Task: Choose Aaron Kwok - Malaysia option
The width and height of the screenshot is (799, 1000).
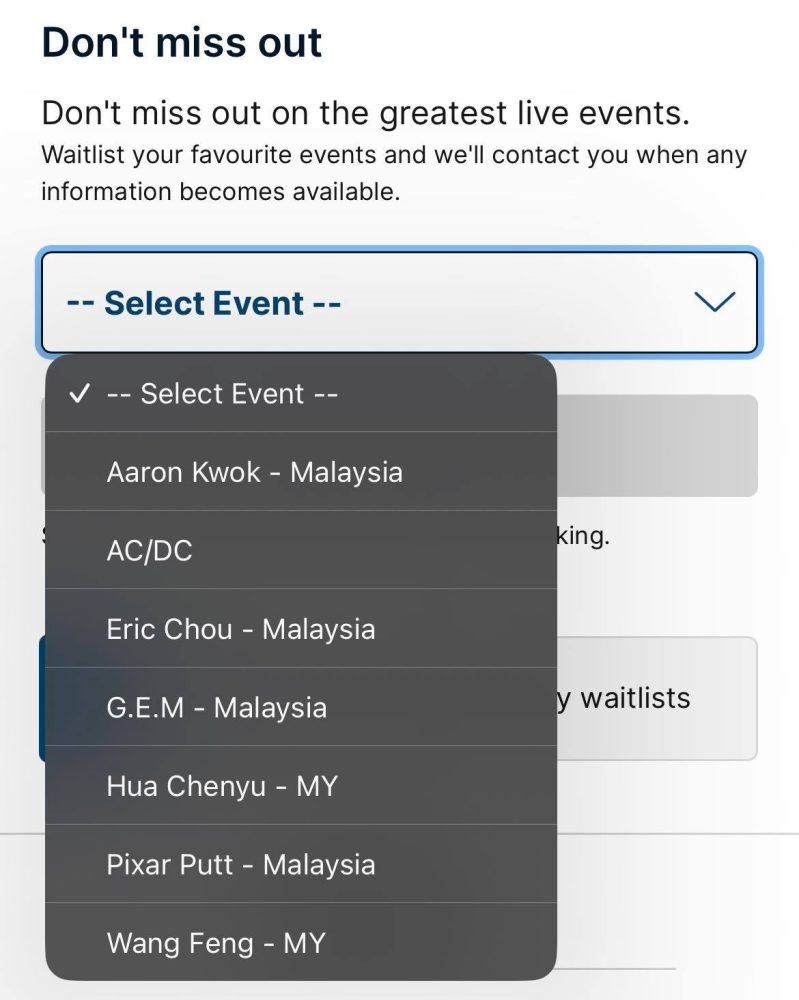Action: (x=254, y=472)
